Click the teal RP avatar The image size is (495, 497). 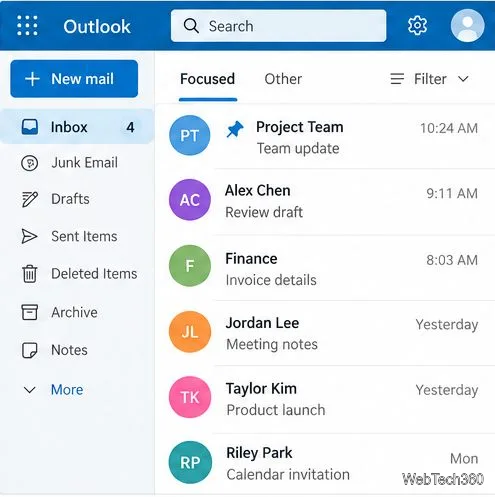[x=190, y=462]
